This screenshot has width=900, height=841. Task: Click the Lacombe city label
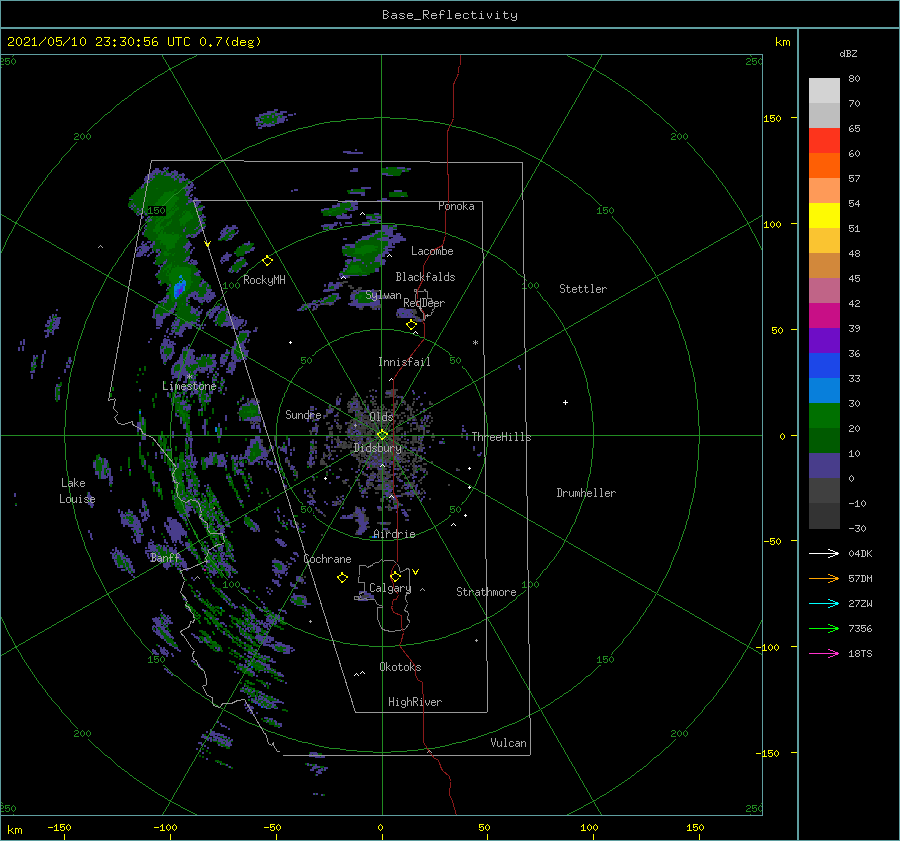point(432,251)
